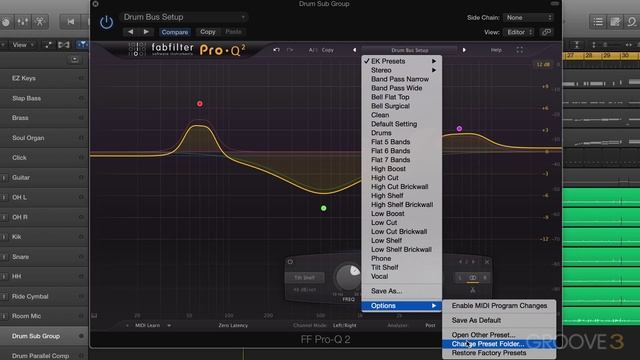640x360 pixels.
Task: Open the MIDI Learn dropdown arrow
Action: click(x=169, y=326)
